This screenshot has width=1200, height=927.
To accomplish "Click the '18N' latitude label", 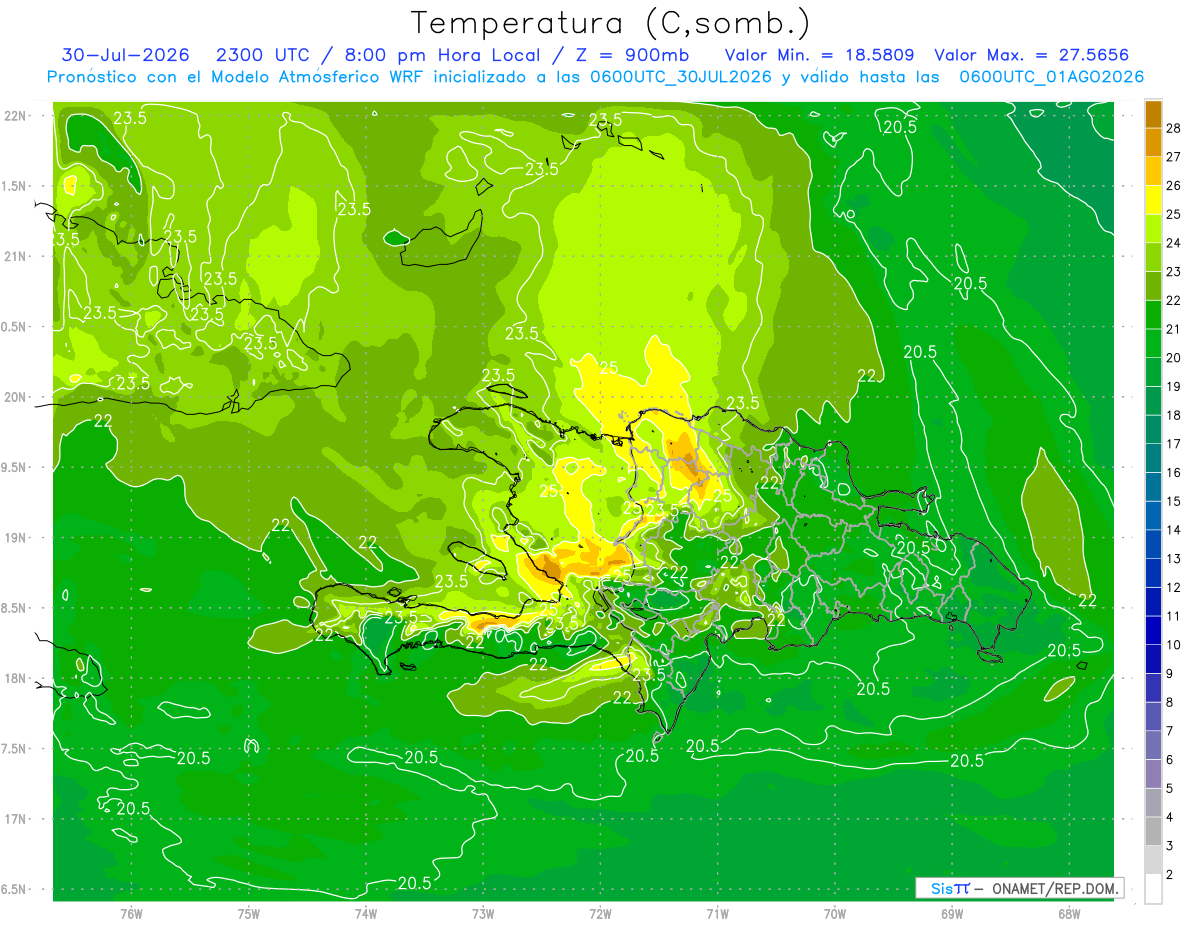I will pos(17,678).
